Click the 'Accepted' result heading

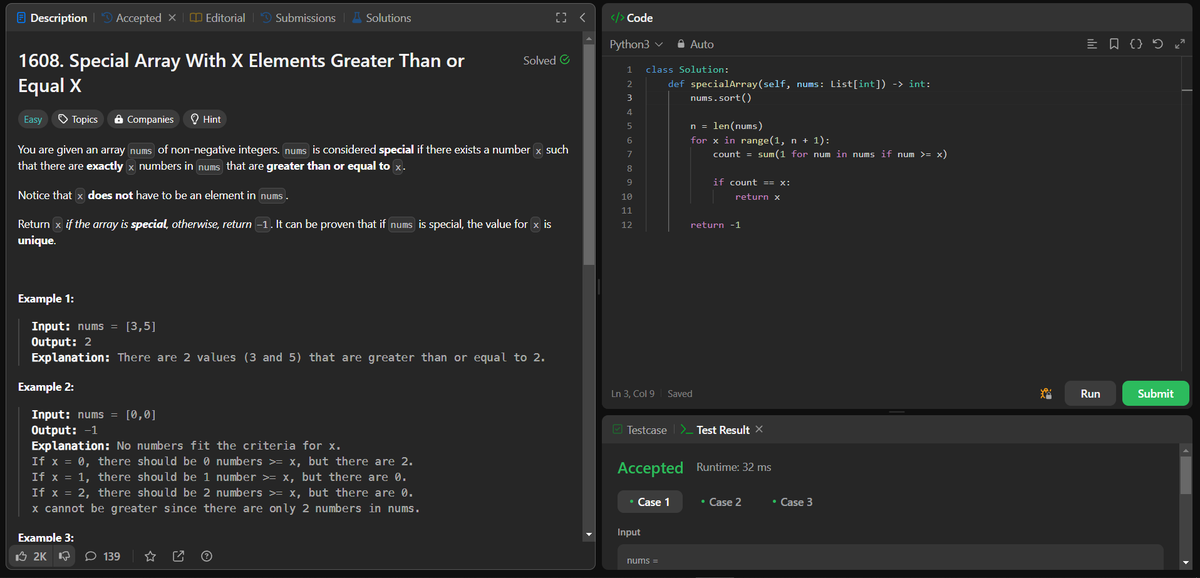[x=650, y=467]
